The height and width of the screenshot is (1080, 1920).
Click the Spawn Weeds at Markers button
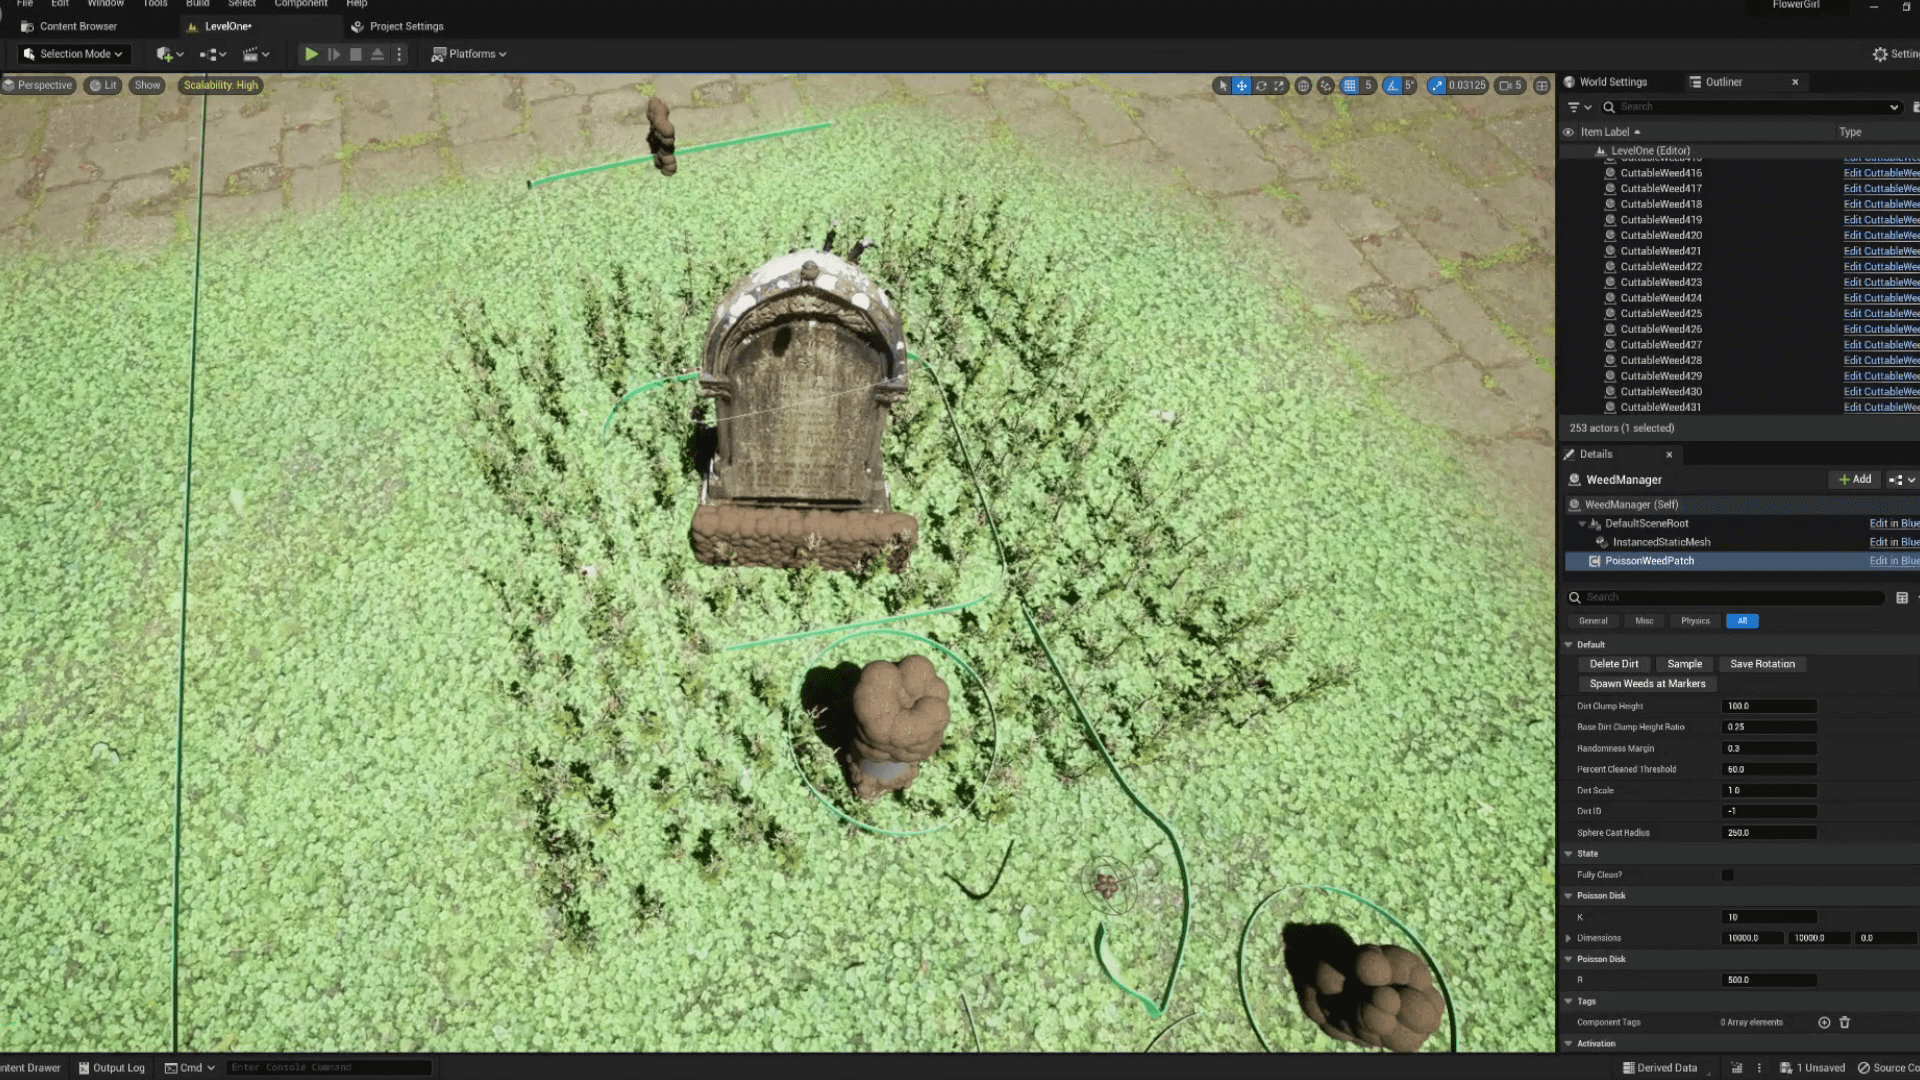1647,684
